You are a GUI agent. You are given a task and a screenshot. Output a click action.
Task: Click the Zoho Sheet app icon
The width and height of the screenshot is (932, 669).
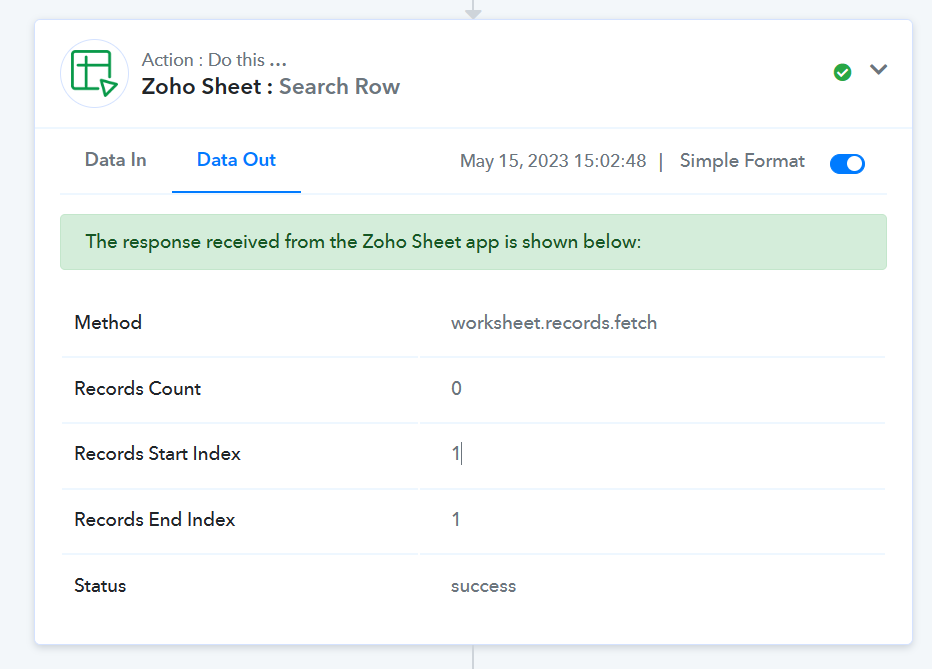pyautogui.click(x=94, y=74)
